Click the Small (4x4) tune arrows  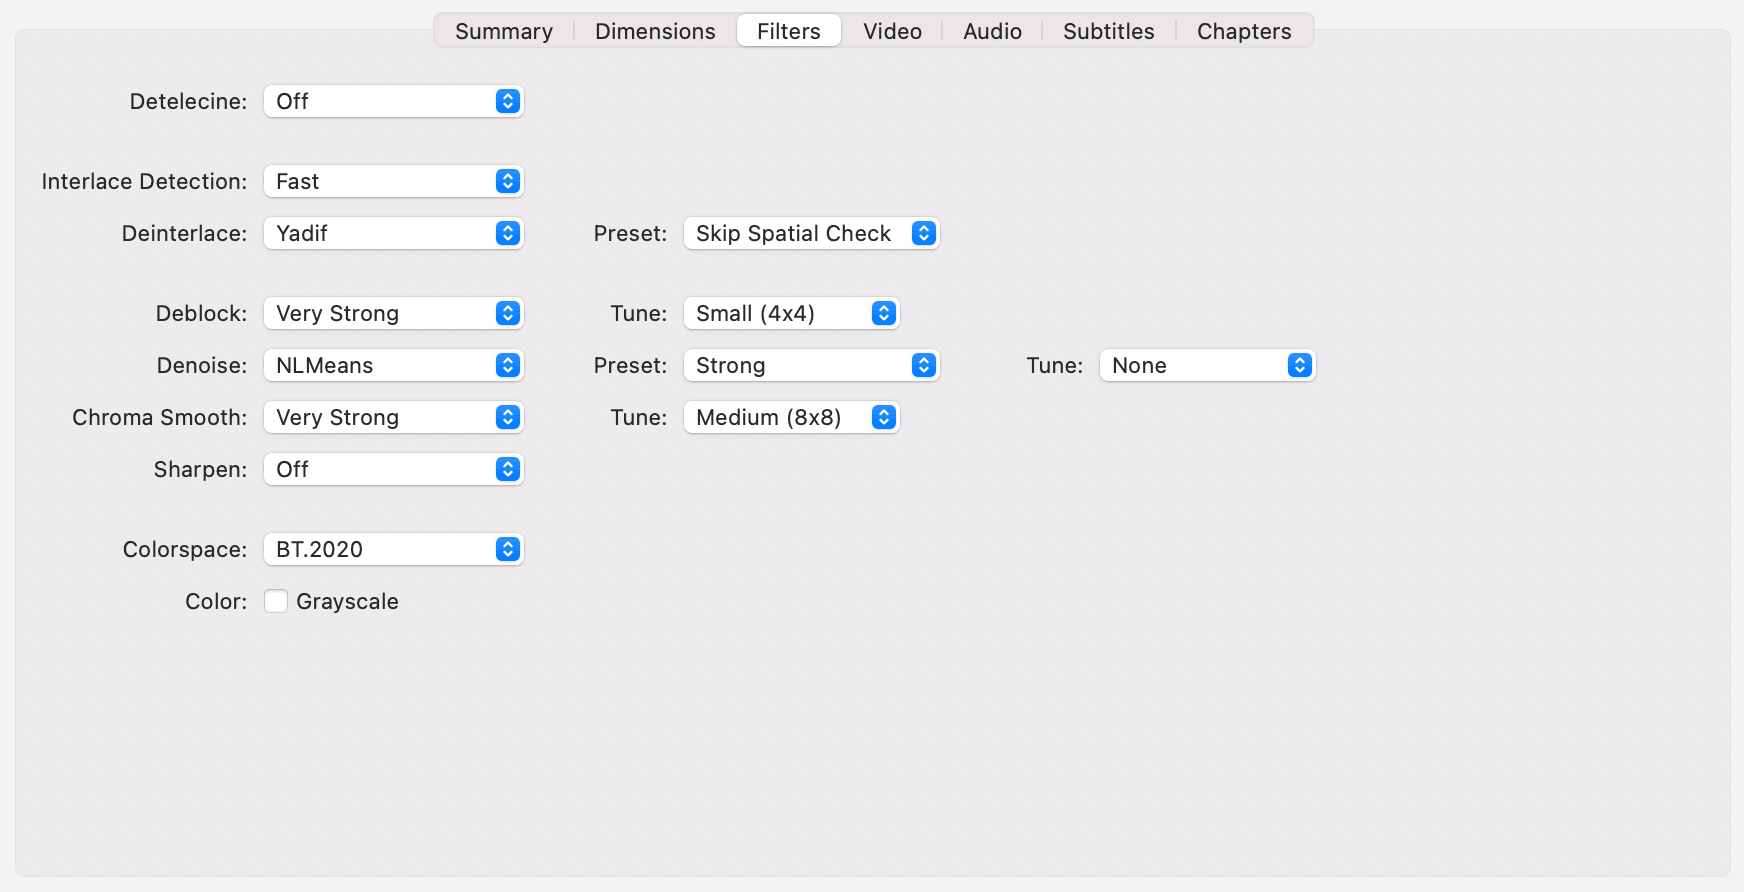pyautogui.click(x=884, y=313)
